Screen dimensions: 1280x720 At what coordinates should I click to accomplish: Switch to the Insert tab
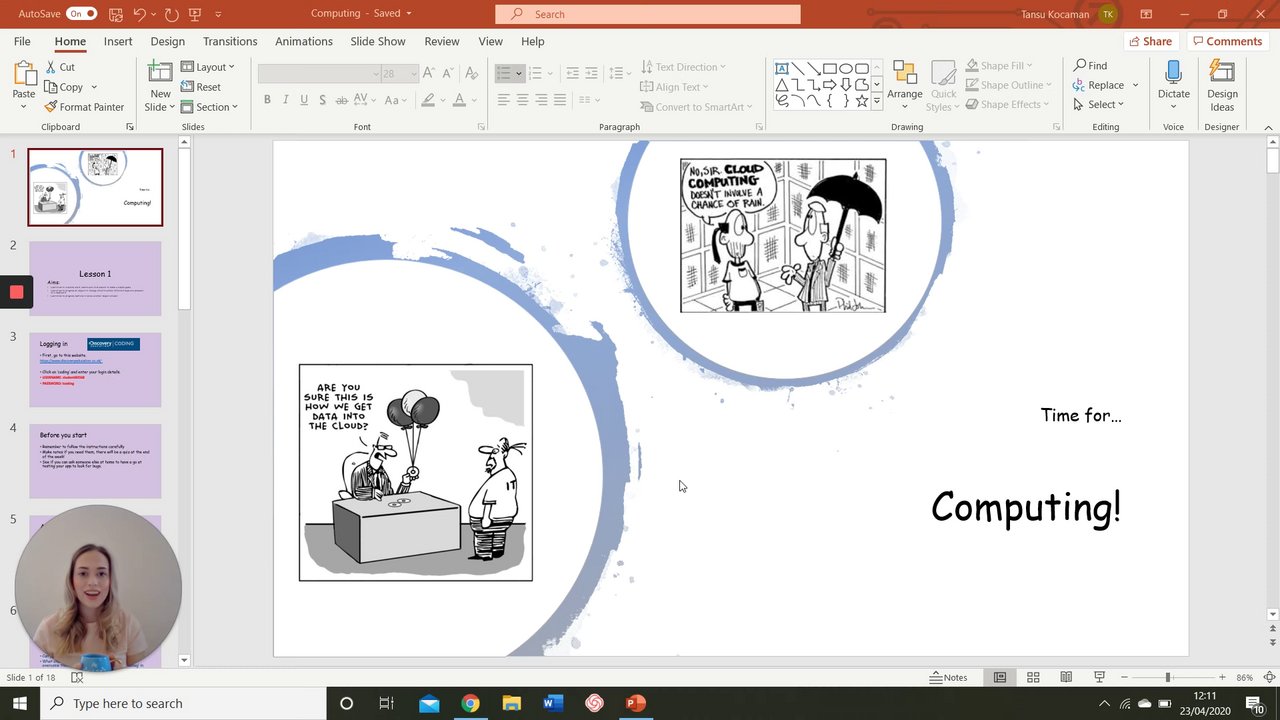118,41
